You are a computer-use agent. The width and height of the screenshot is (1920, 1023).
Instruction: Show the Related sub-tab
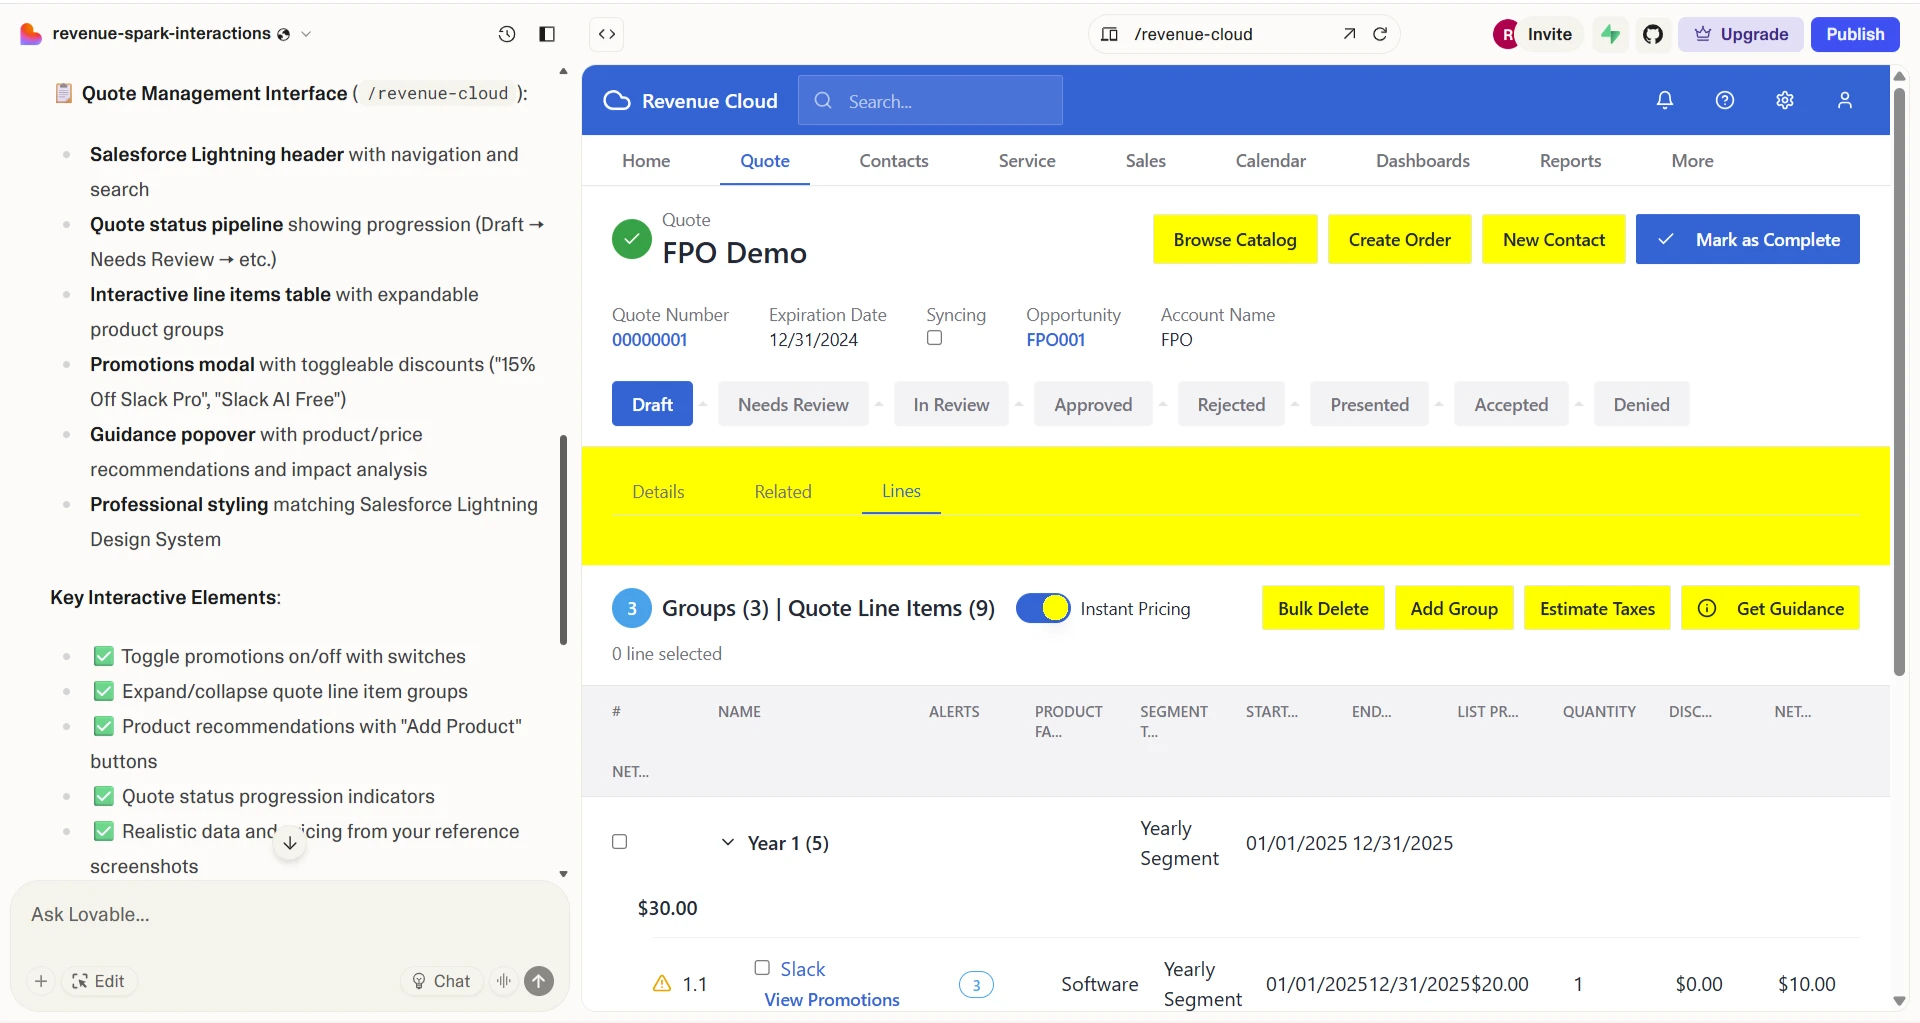(783, 492)
